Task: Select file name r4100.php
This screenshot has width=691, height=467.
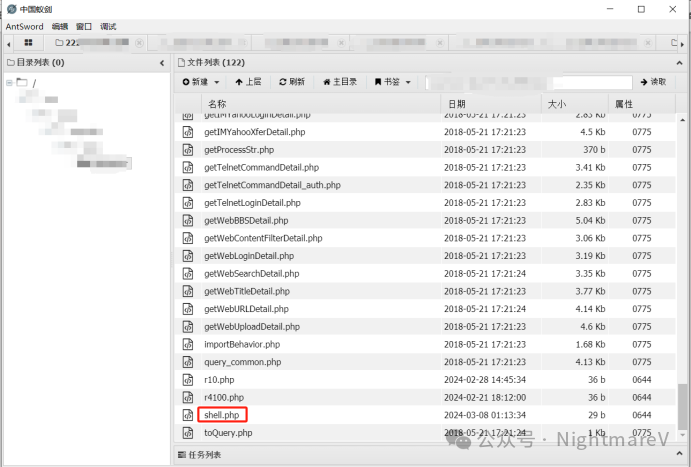Action: coord(224,397)
